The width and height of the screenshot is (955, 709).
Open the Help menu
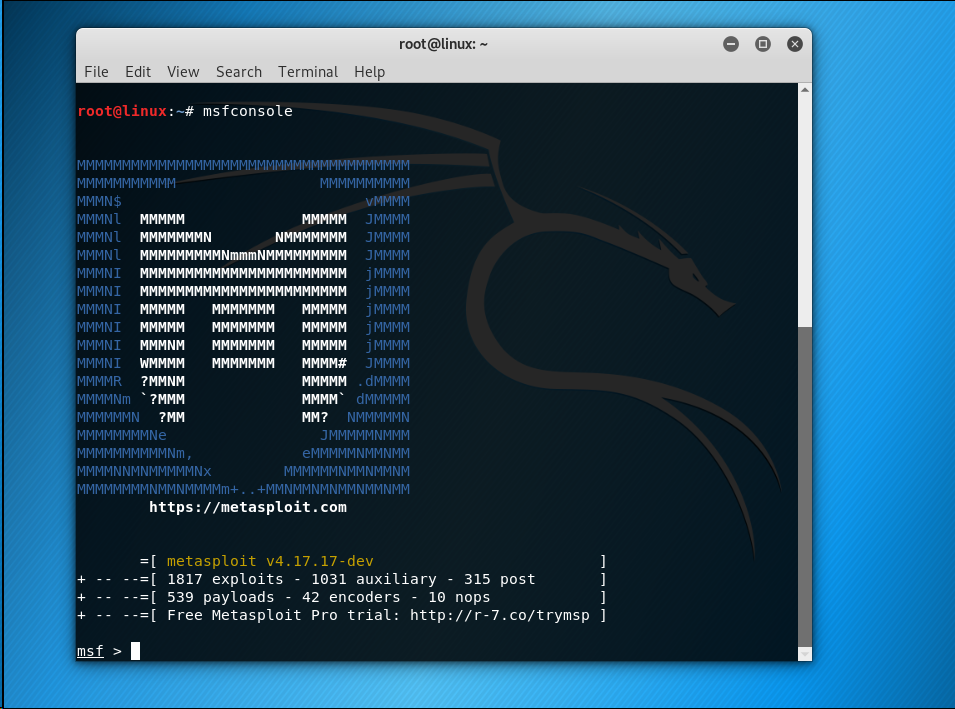tap(369, 72)
